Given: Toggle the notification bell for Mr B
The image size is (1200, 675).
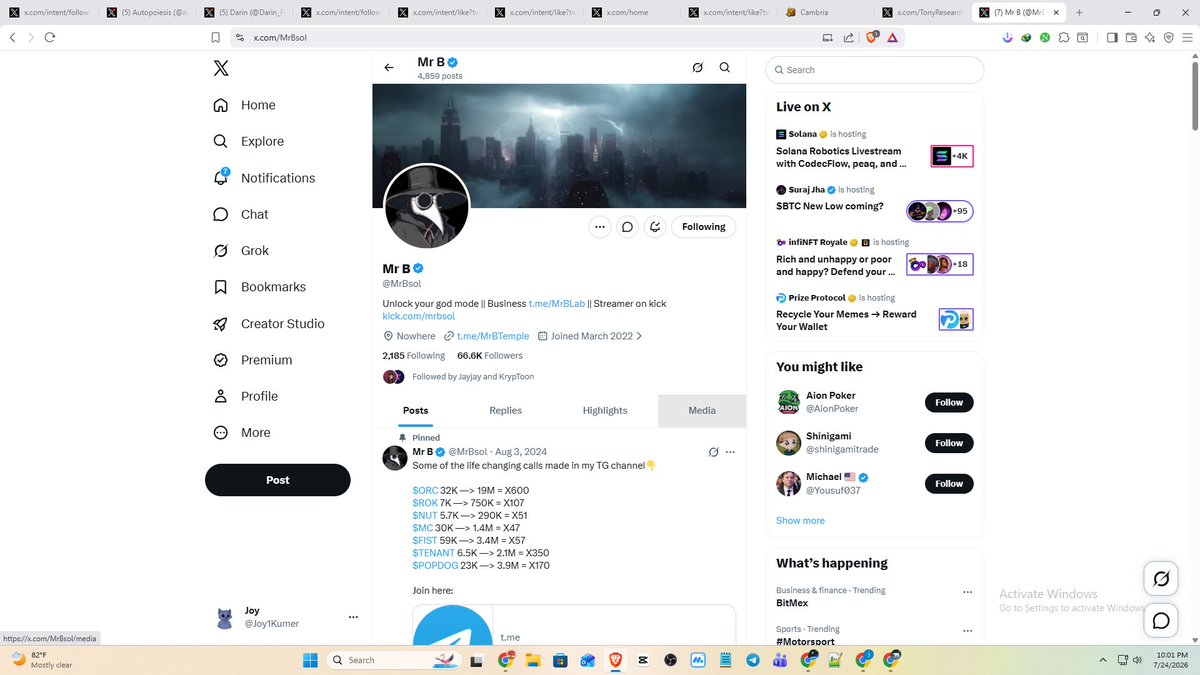Looking at the screenshot, I should coord(654,227).
